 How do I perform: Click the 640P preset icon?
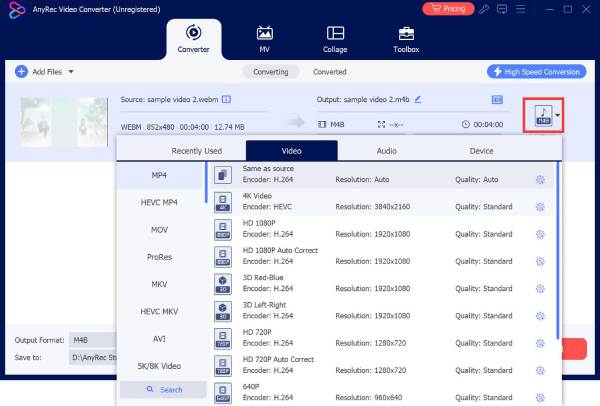pyautogui.click(x=223, y=393)
